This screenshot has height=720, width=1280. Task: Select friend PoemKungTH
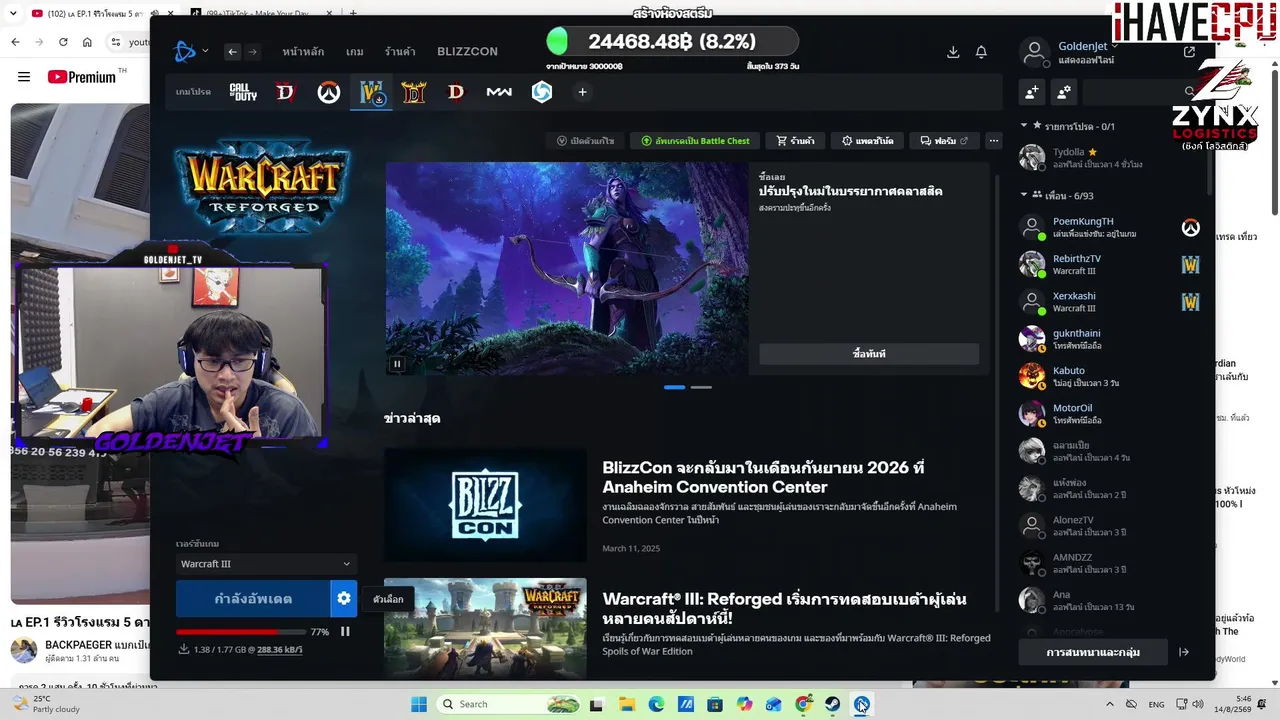[1109, 227]
